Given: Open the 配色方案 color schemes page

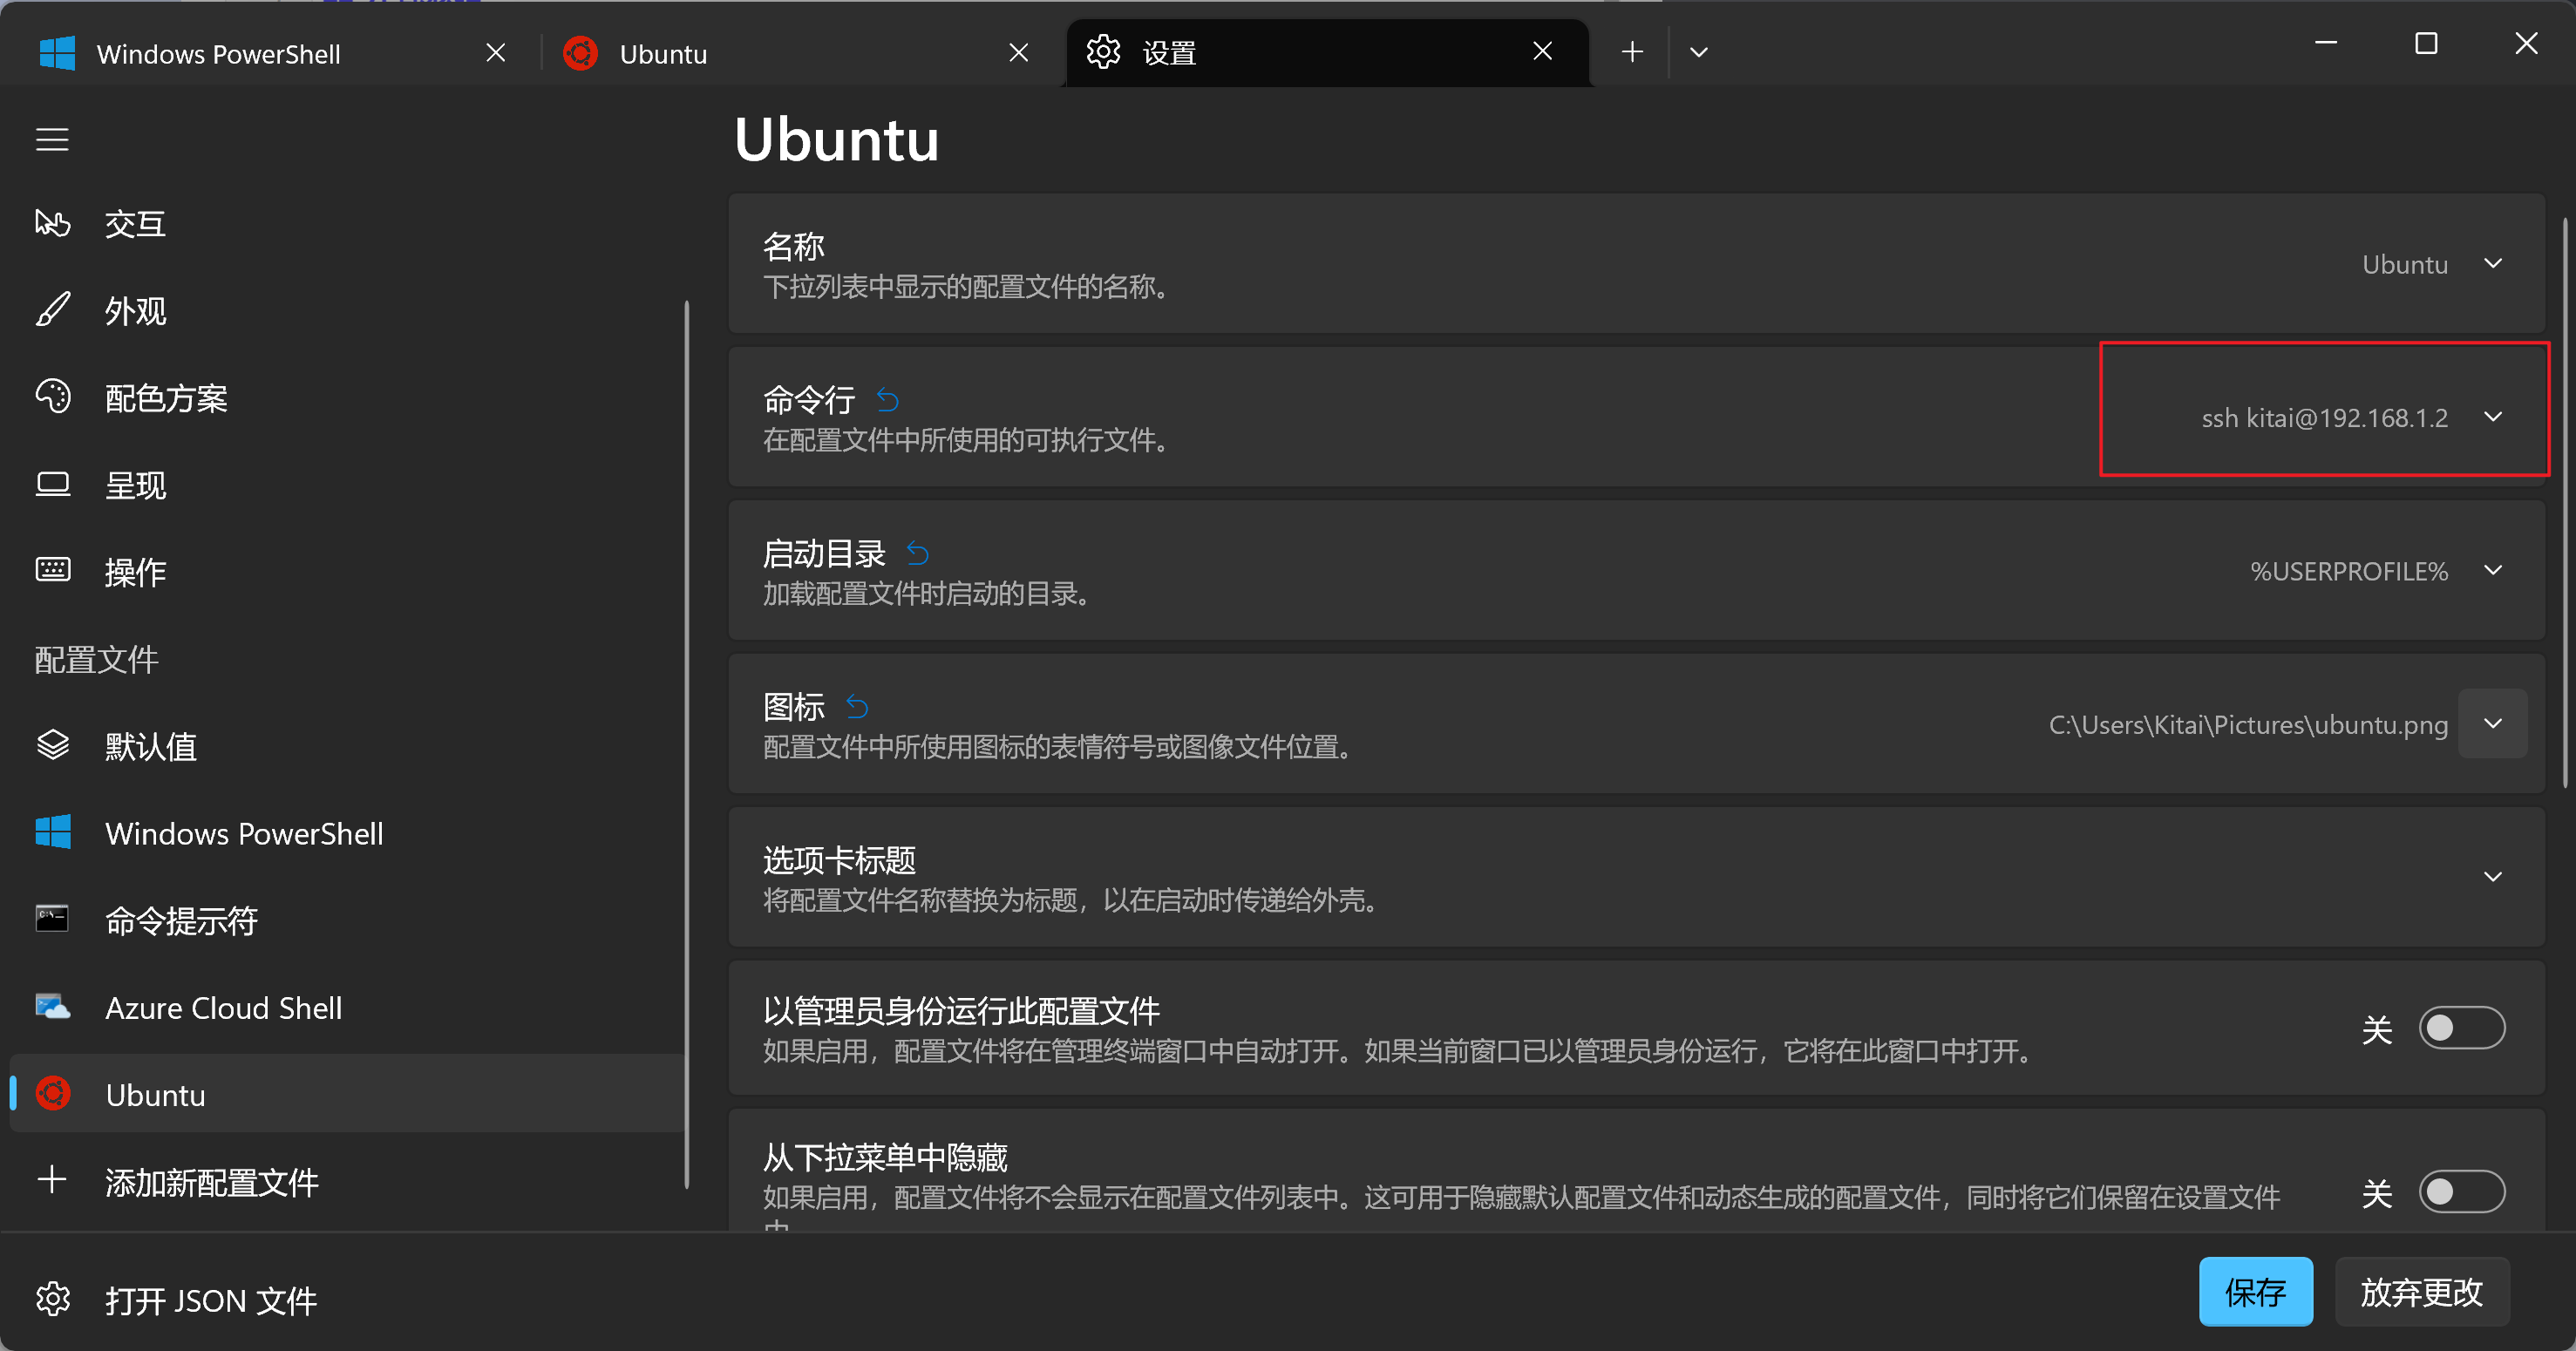Looking at the screenshot, I should pos(166,398).
